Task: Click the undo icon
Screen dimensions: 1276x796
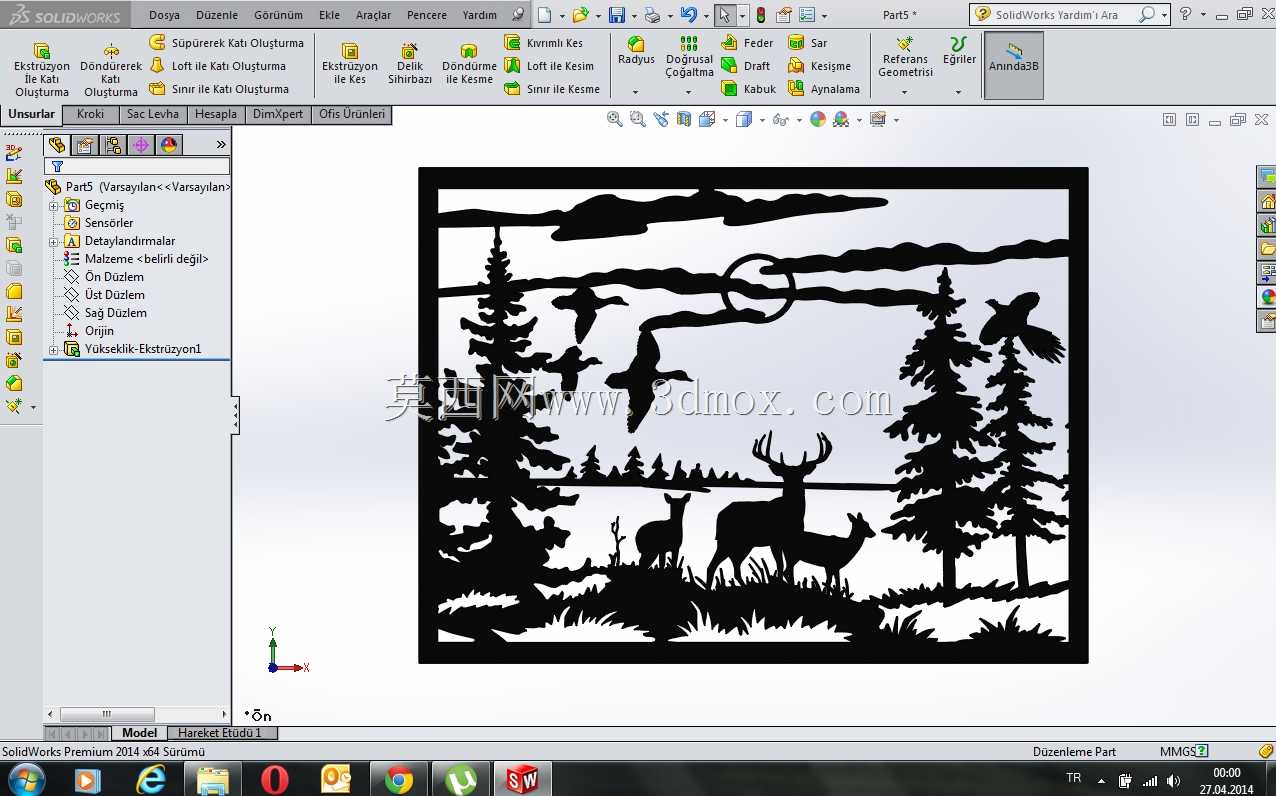Action: click(688, 15)
